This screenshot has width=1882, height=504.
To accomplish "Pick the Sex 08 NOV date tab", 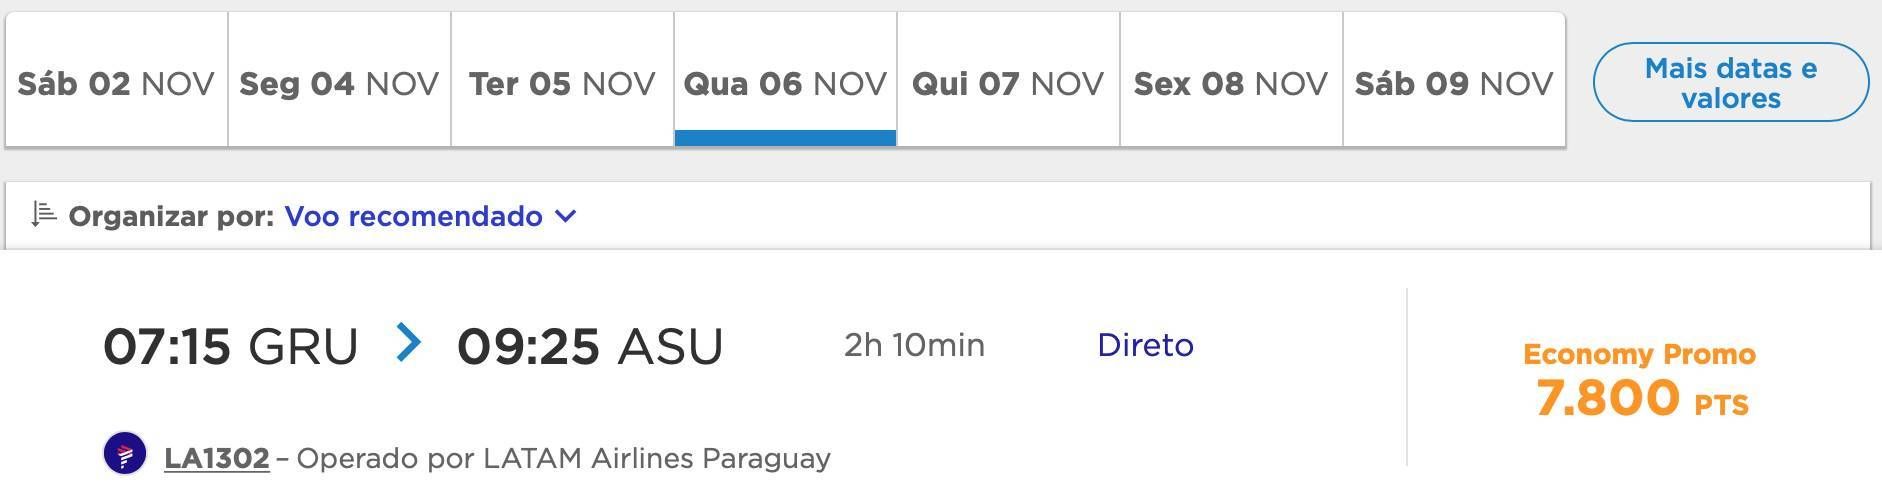I will pyautogui.click(x=1231, y=80).
